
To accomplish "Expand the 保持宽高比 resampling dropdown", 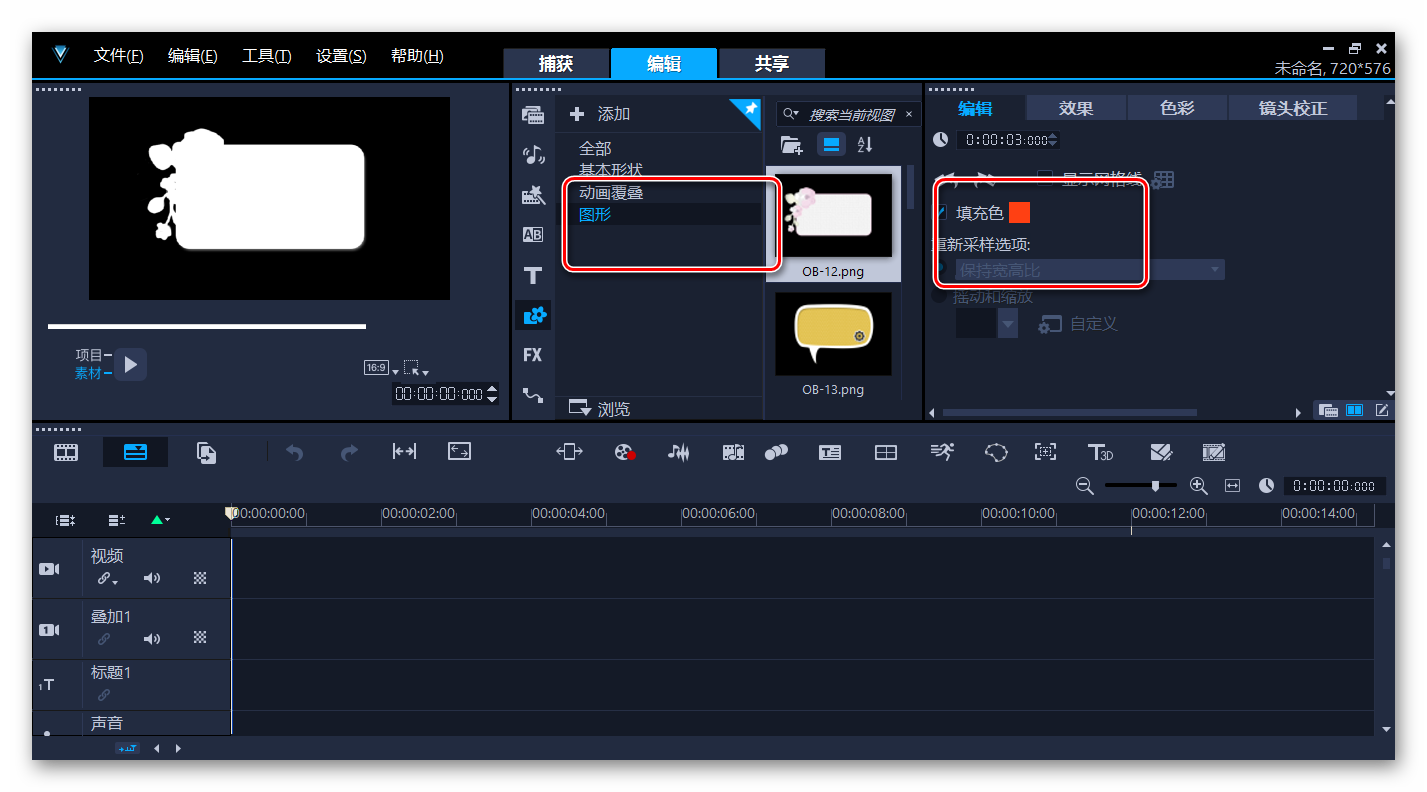I will [1215, 270].
